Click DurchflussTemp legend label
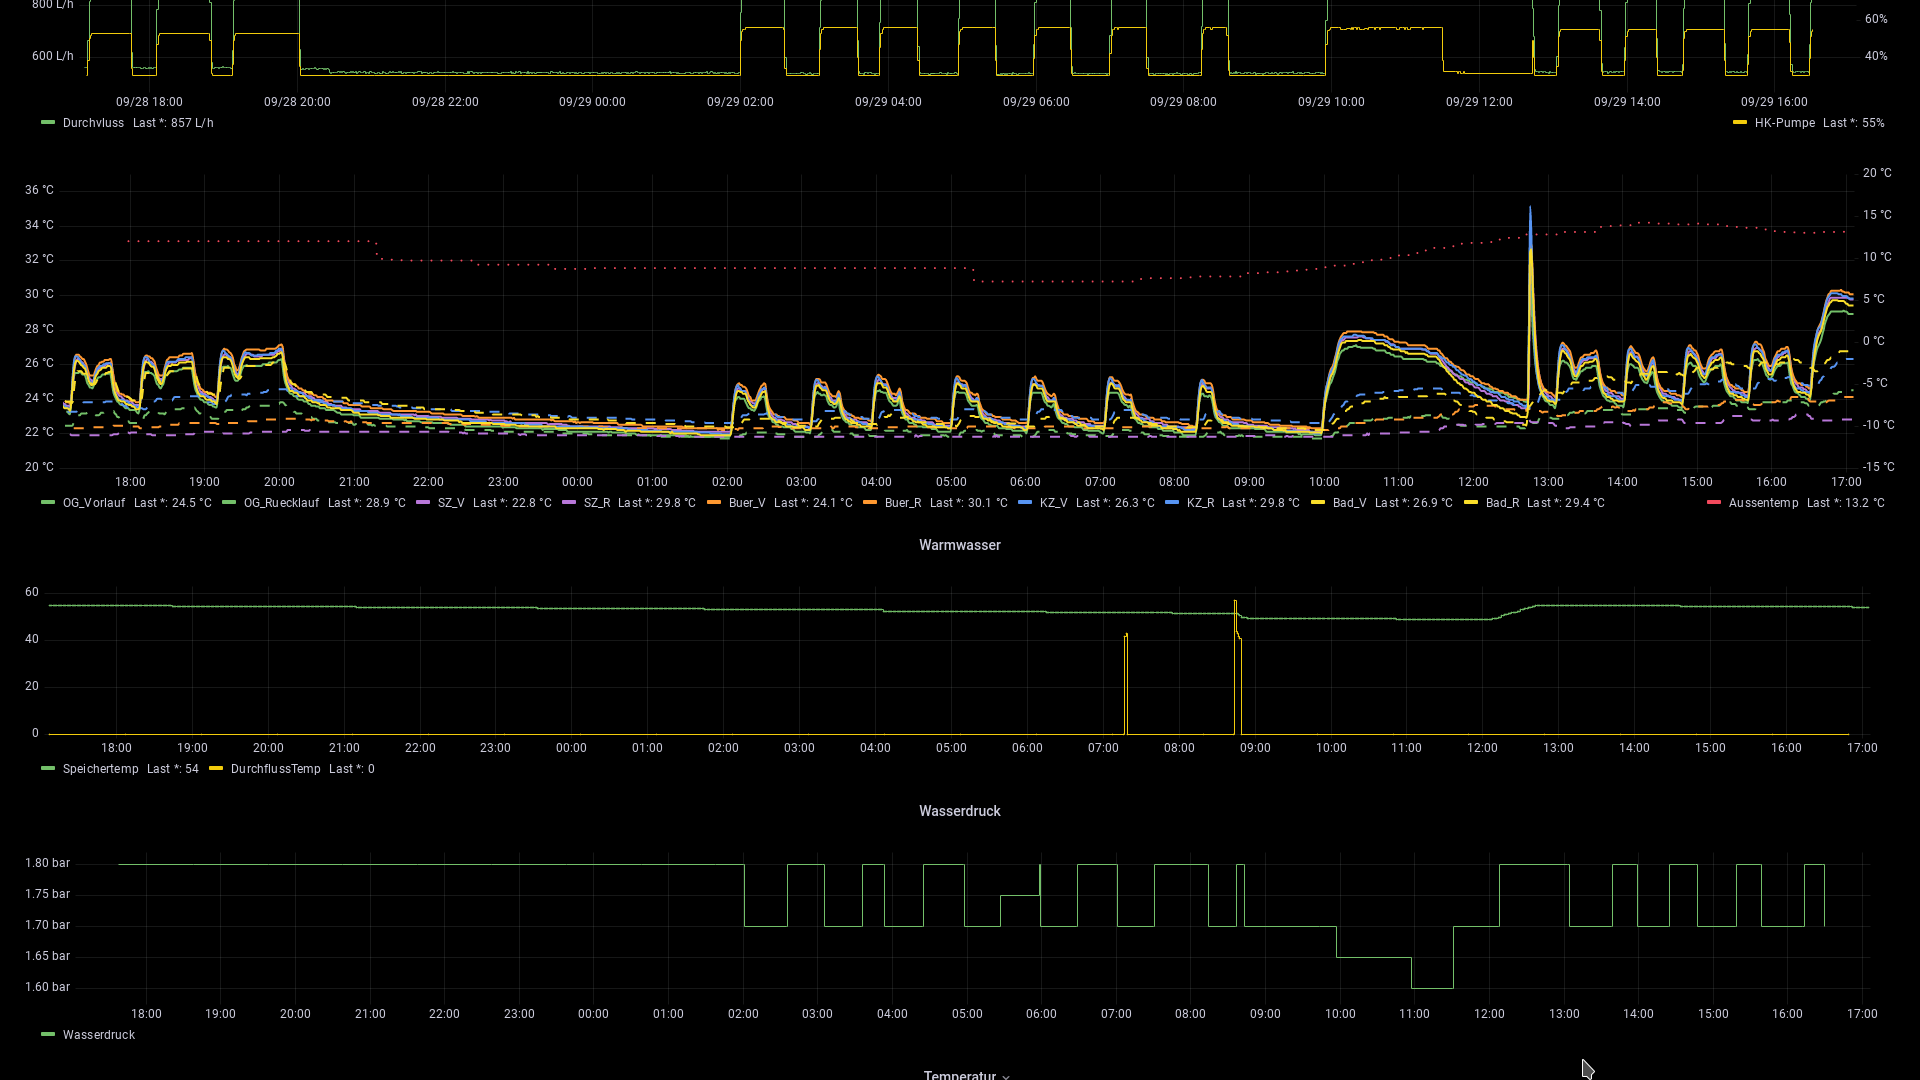Viewport: 1920px width, 1080px height. [275, 769]
